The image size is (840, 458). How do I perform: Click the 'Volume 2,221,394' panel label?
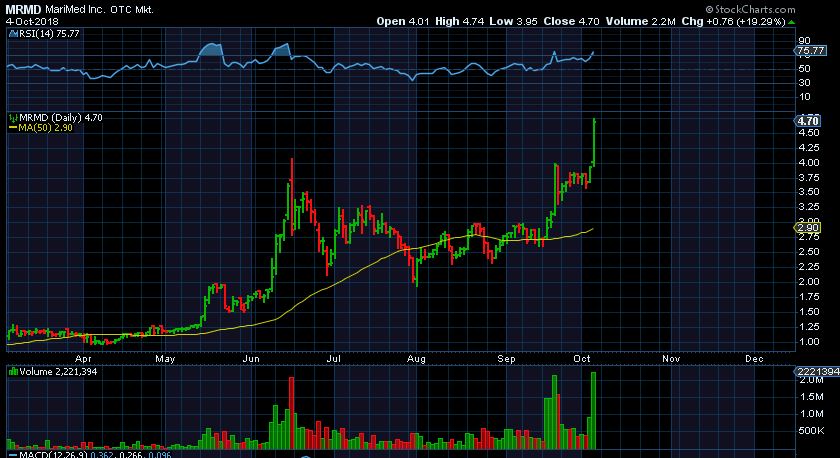[58, 371]
